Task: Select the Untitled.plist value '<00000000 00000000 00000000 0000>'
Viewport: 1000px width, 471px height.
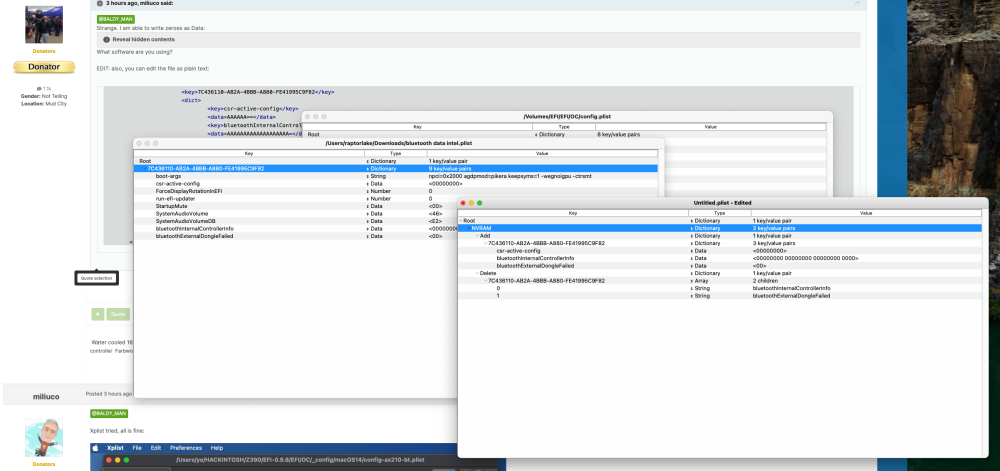Action: pyautogui.click(x=805, y=258)
